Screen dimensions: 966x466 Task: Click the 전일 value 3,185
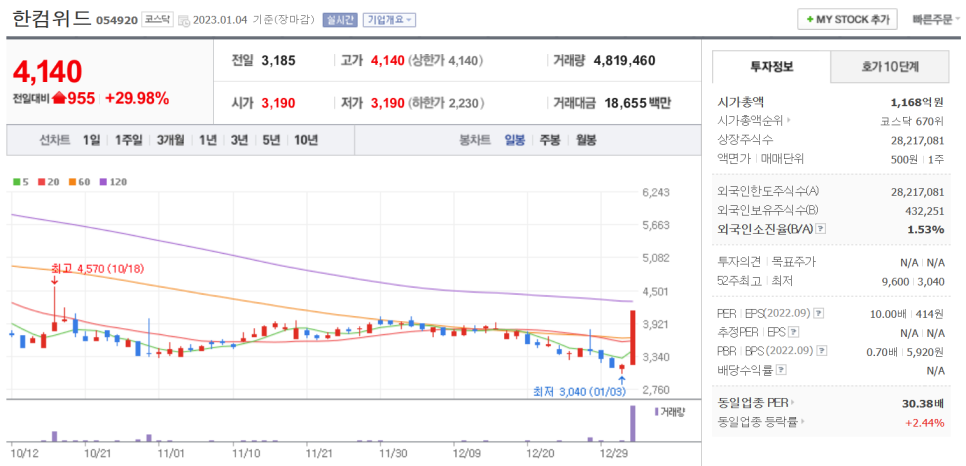278,60
